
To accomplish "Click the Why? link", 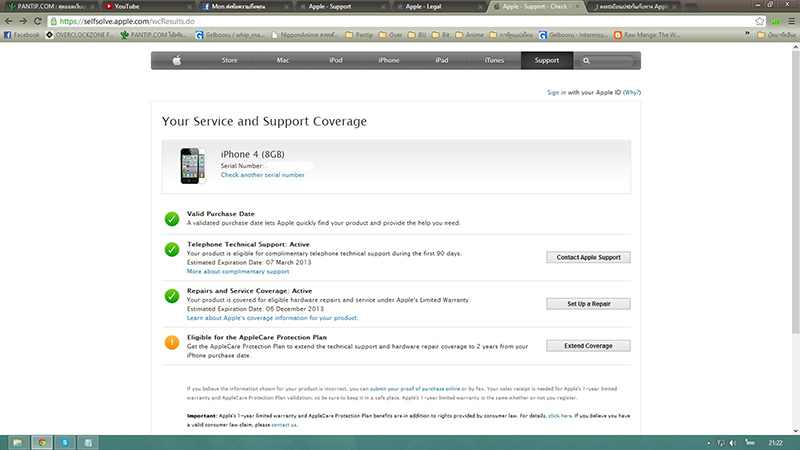I will pyautogui.click(x=632, y=92).
